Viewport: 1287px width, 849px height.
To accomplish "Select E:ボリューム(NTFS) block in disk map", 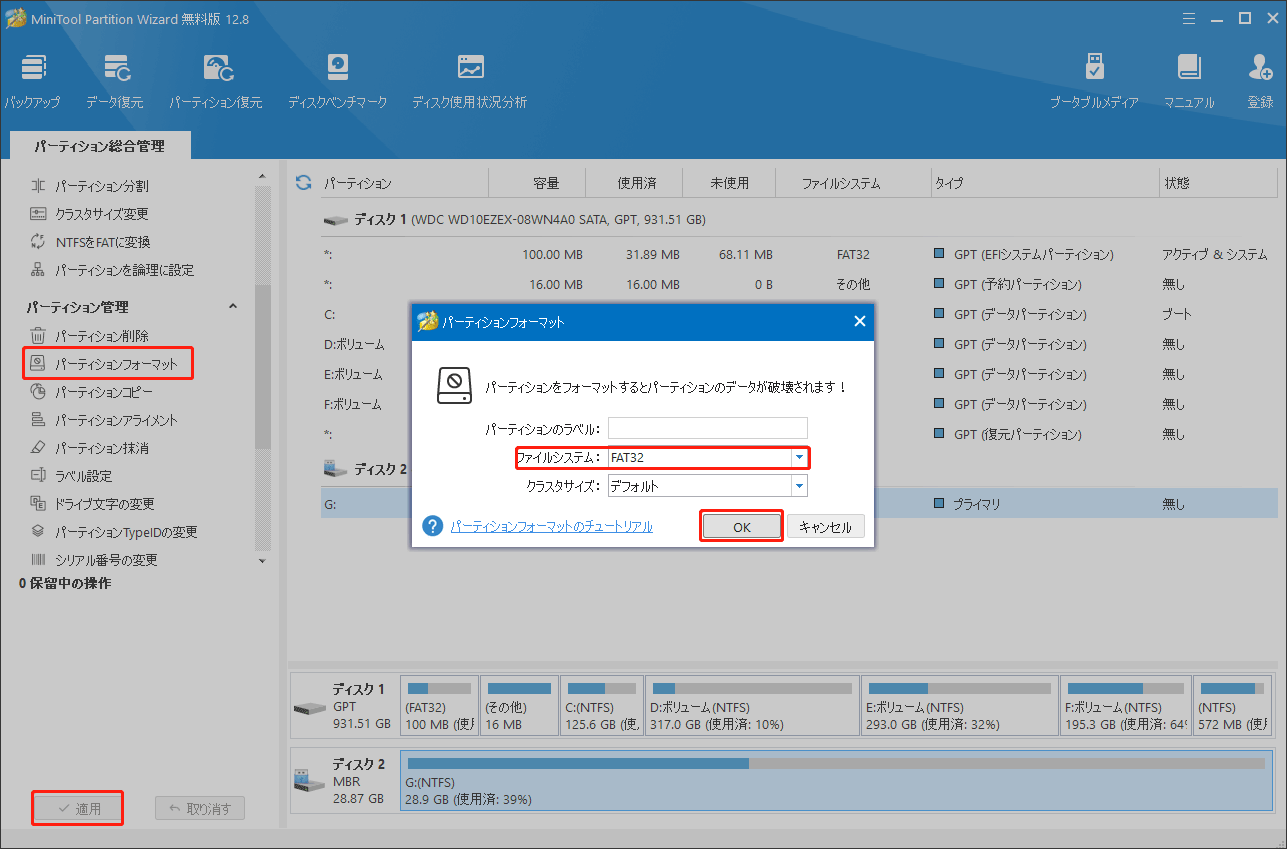I will click(959, 706).
